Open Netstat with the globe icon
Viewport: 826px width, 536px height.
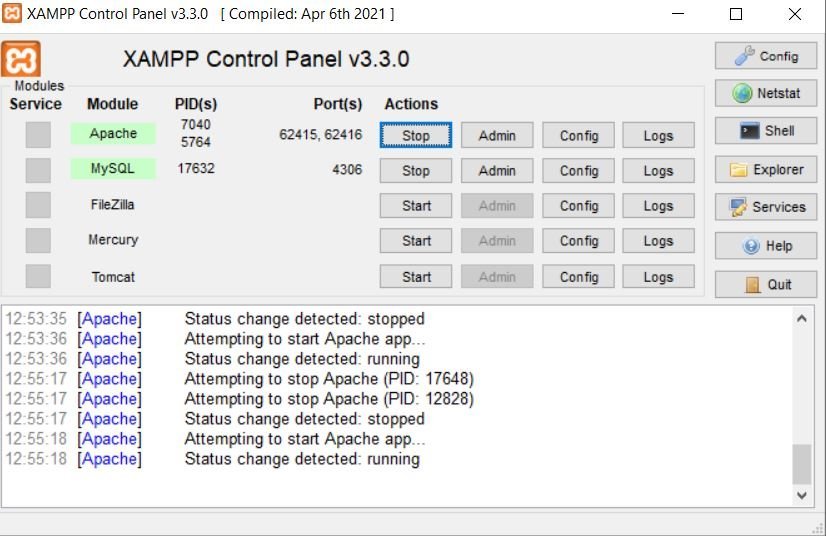point(766,93)
